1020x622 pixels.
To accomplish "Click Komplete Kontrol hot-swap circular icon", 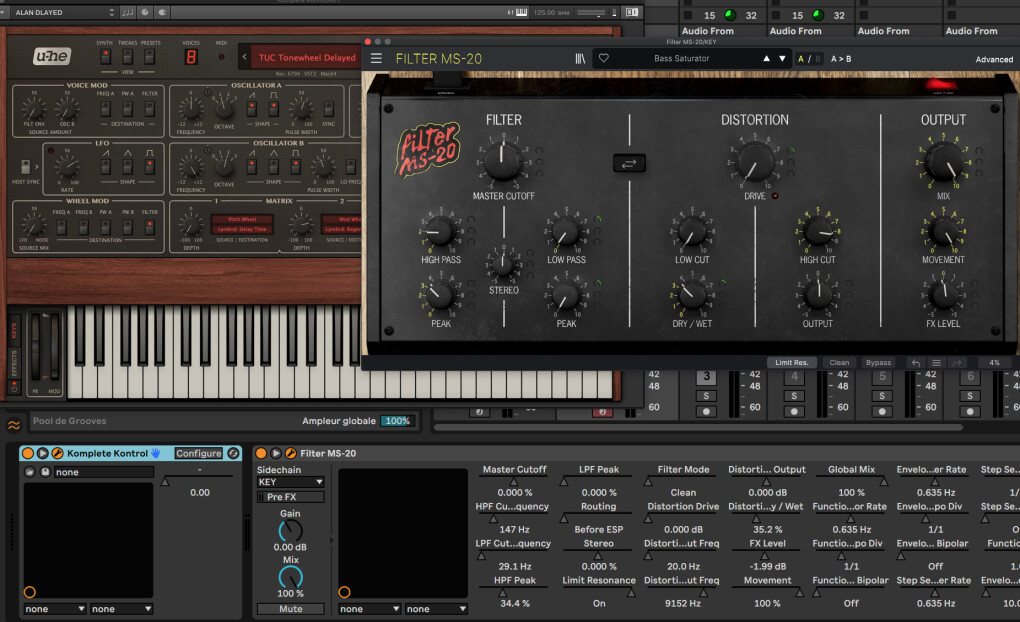I will [233, 453].
